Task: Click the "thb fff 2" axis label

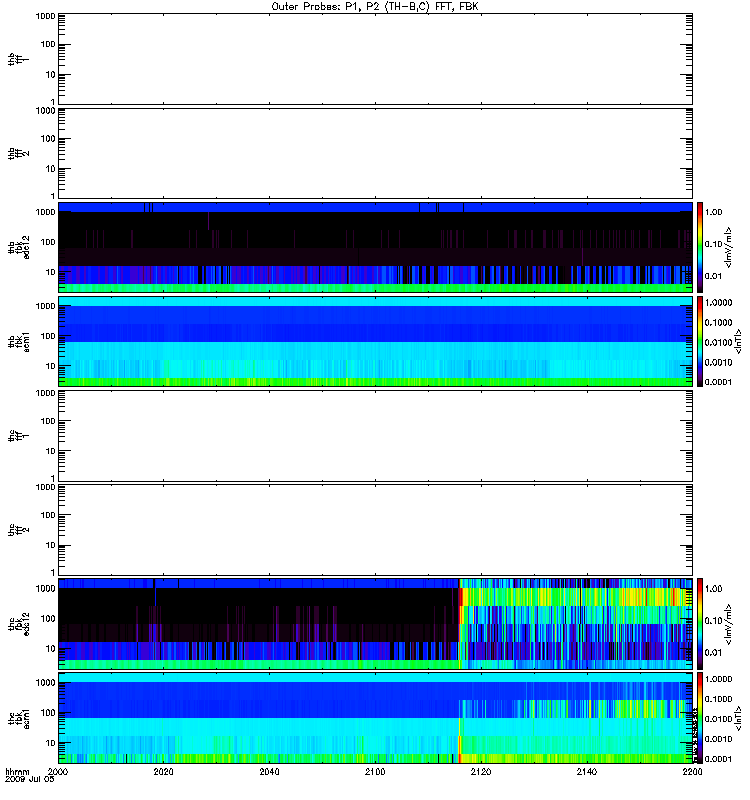Action: (x=18, y=154)
